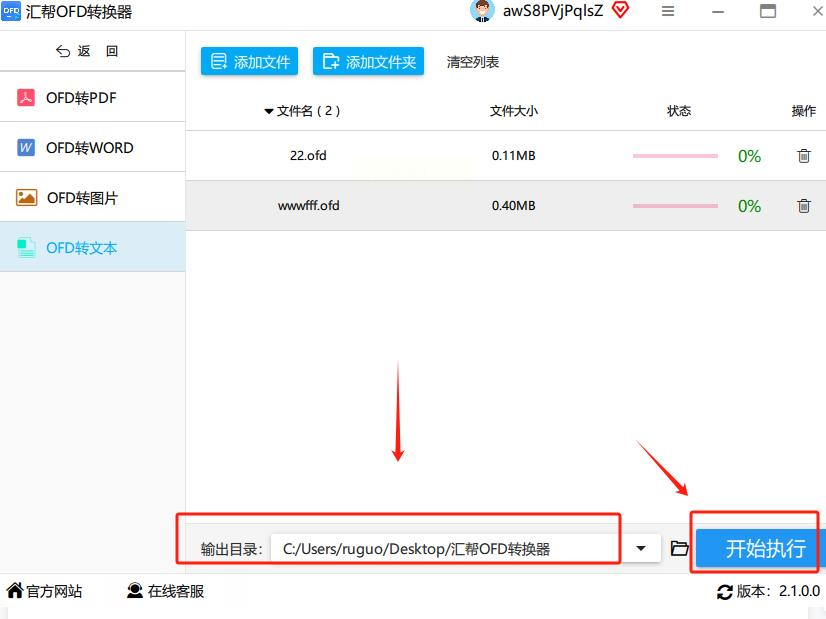Select the OFD转WORD sidebar tab
The height and width of the screenshot is (619, 826).
coord(92,148)
